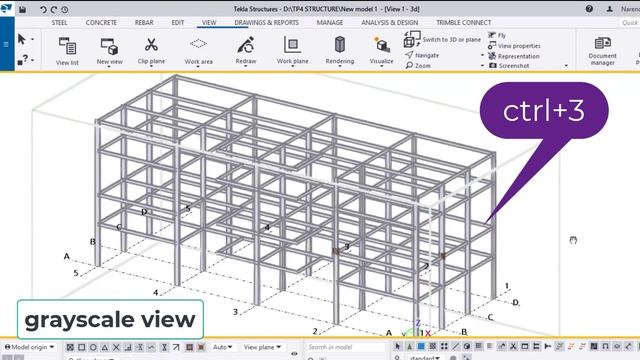Open the STEEL ribbon tab
The image size is (640, 360).
(x=60, y=23)
